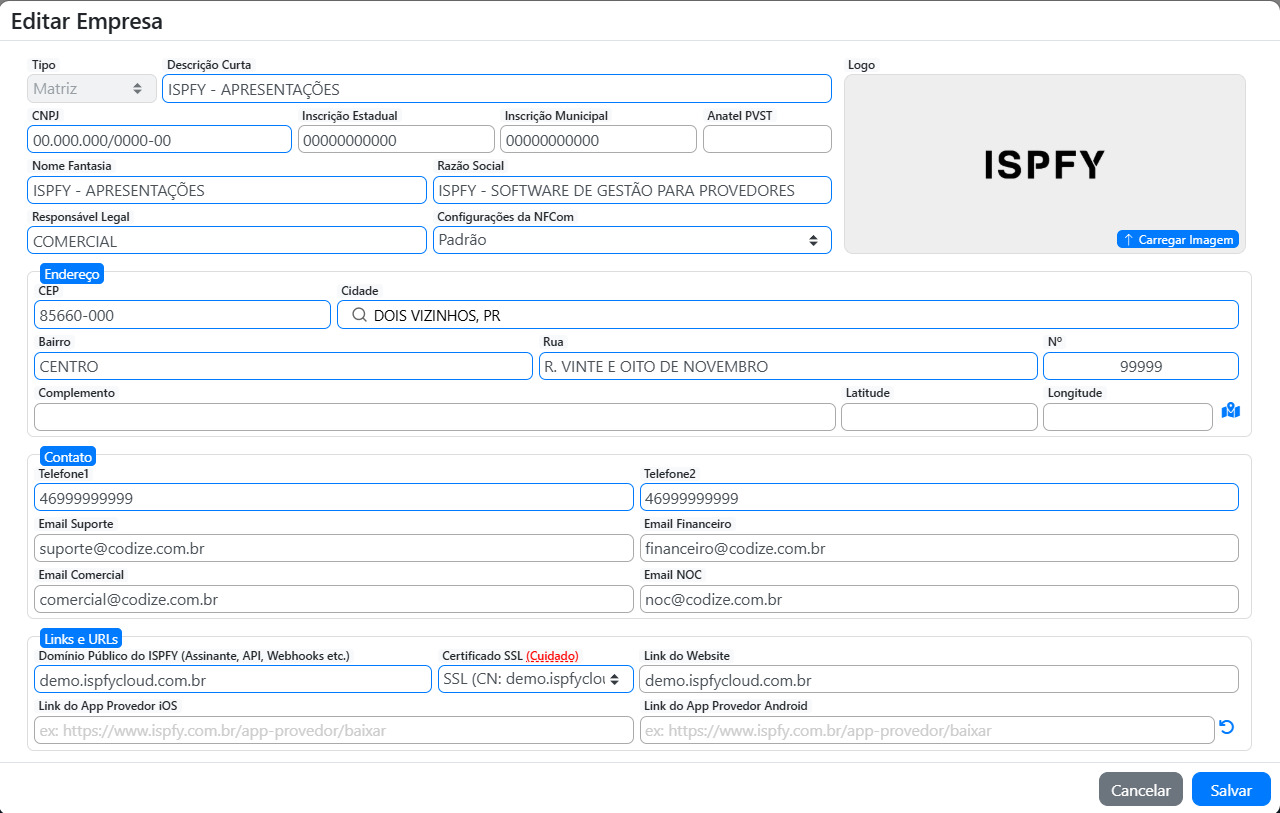Click the ISPFY logo preview area

click(1045, 160)
